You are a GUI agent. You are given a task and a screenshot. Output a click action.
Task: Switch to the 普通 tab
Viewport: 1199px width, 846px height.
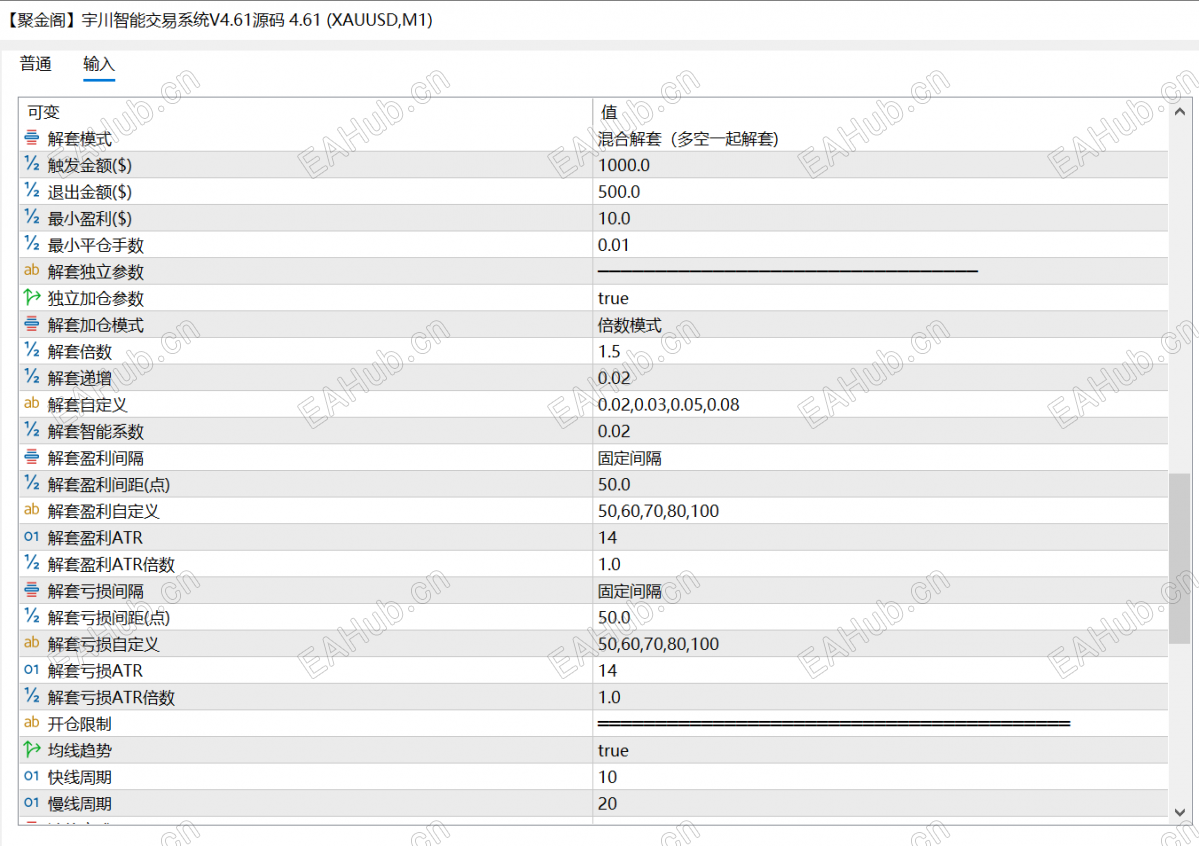36,64
